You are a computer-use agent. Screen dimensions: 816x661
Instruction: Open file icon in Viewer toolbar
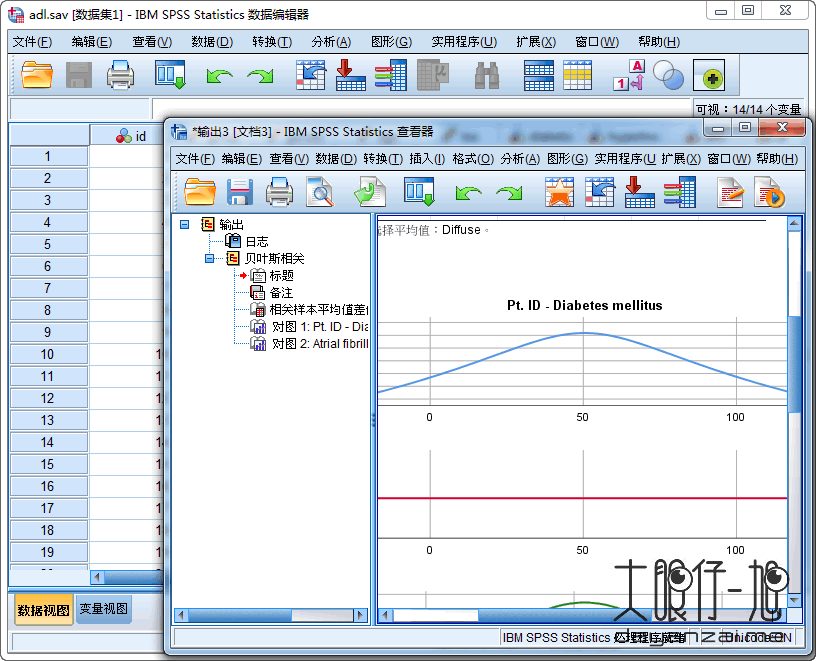[200, 192]
